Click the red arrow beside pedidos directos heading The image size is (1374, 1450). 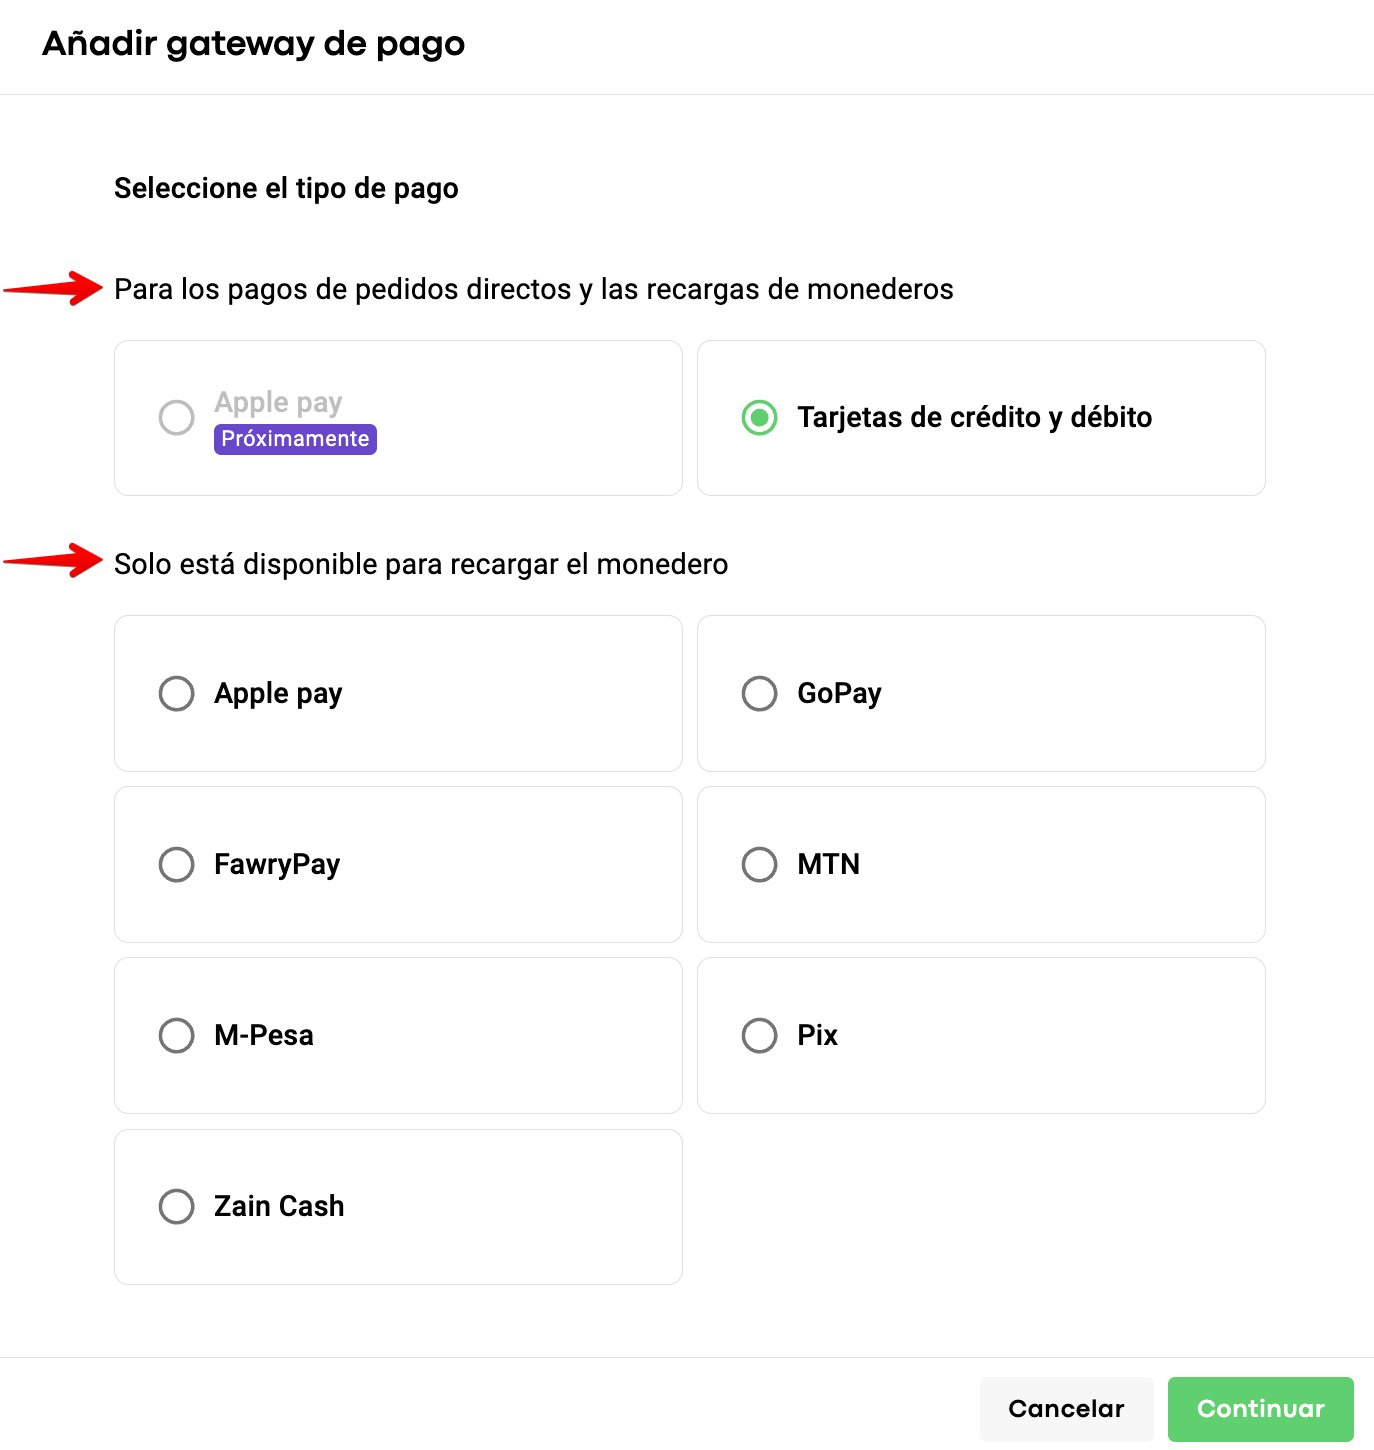pos(55,289)
